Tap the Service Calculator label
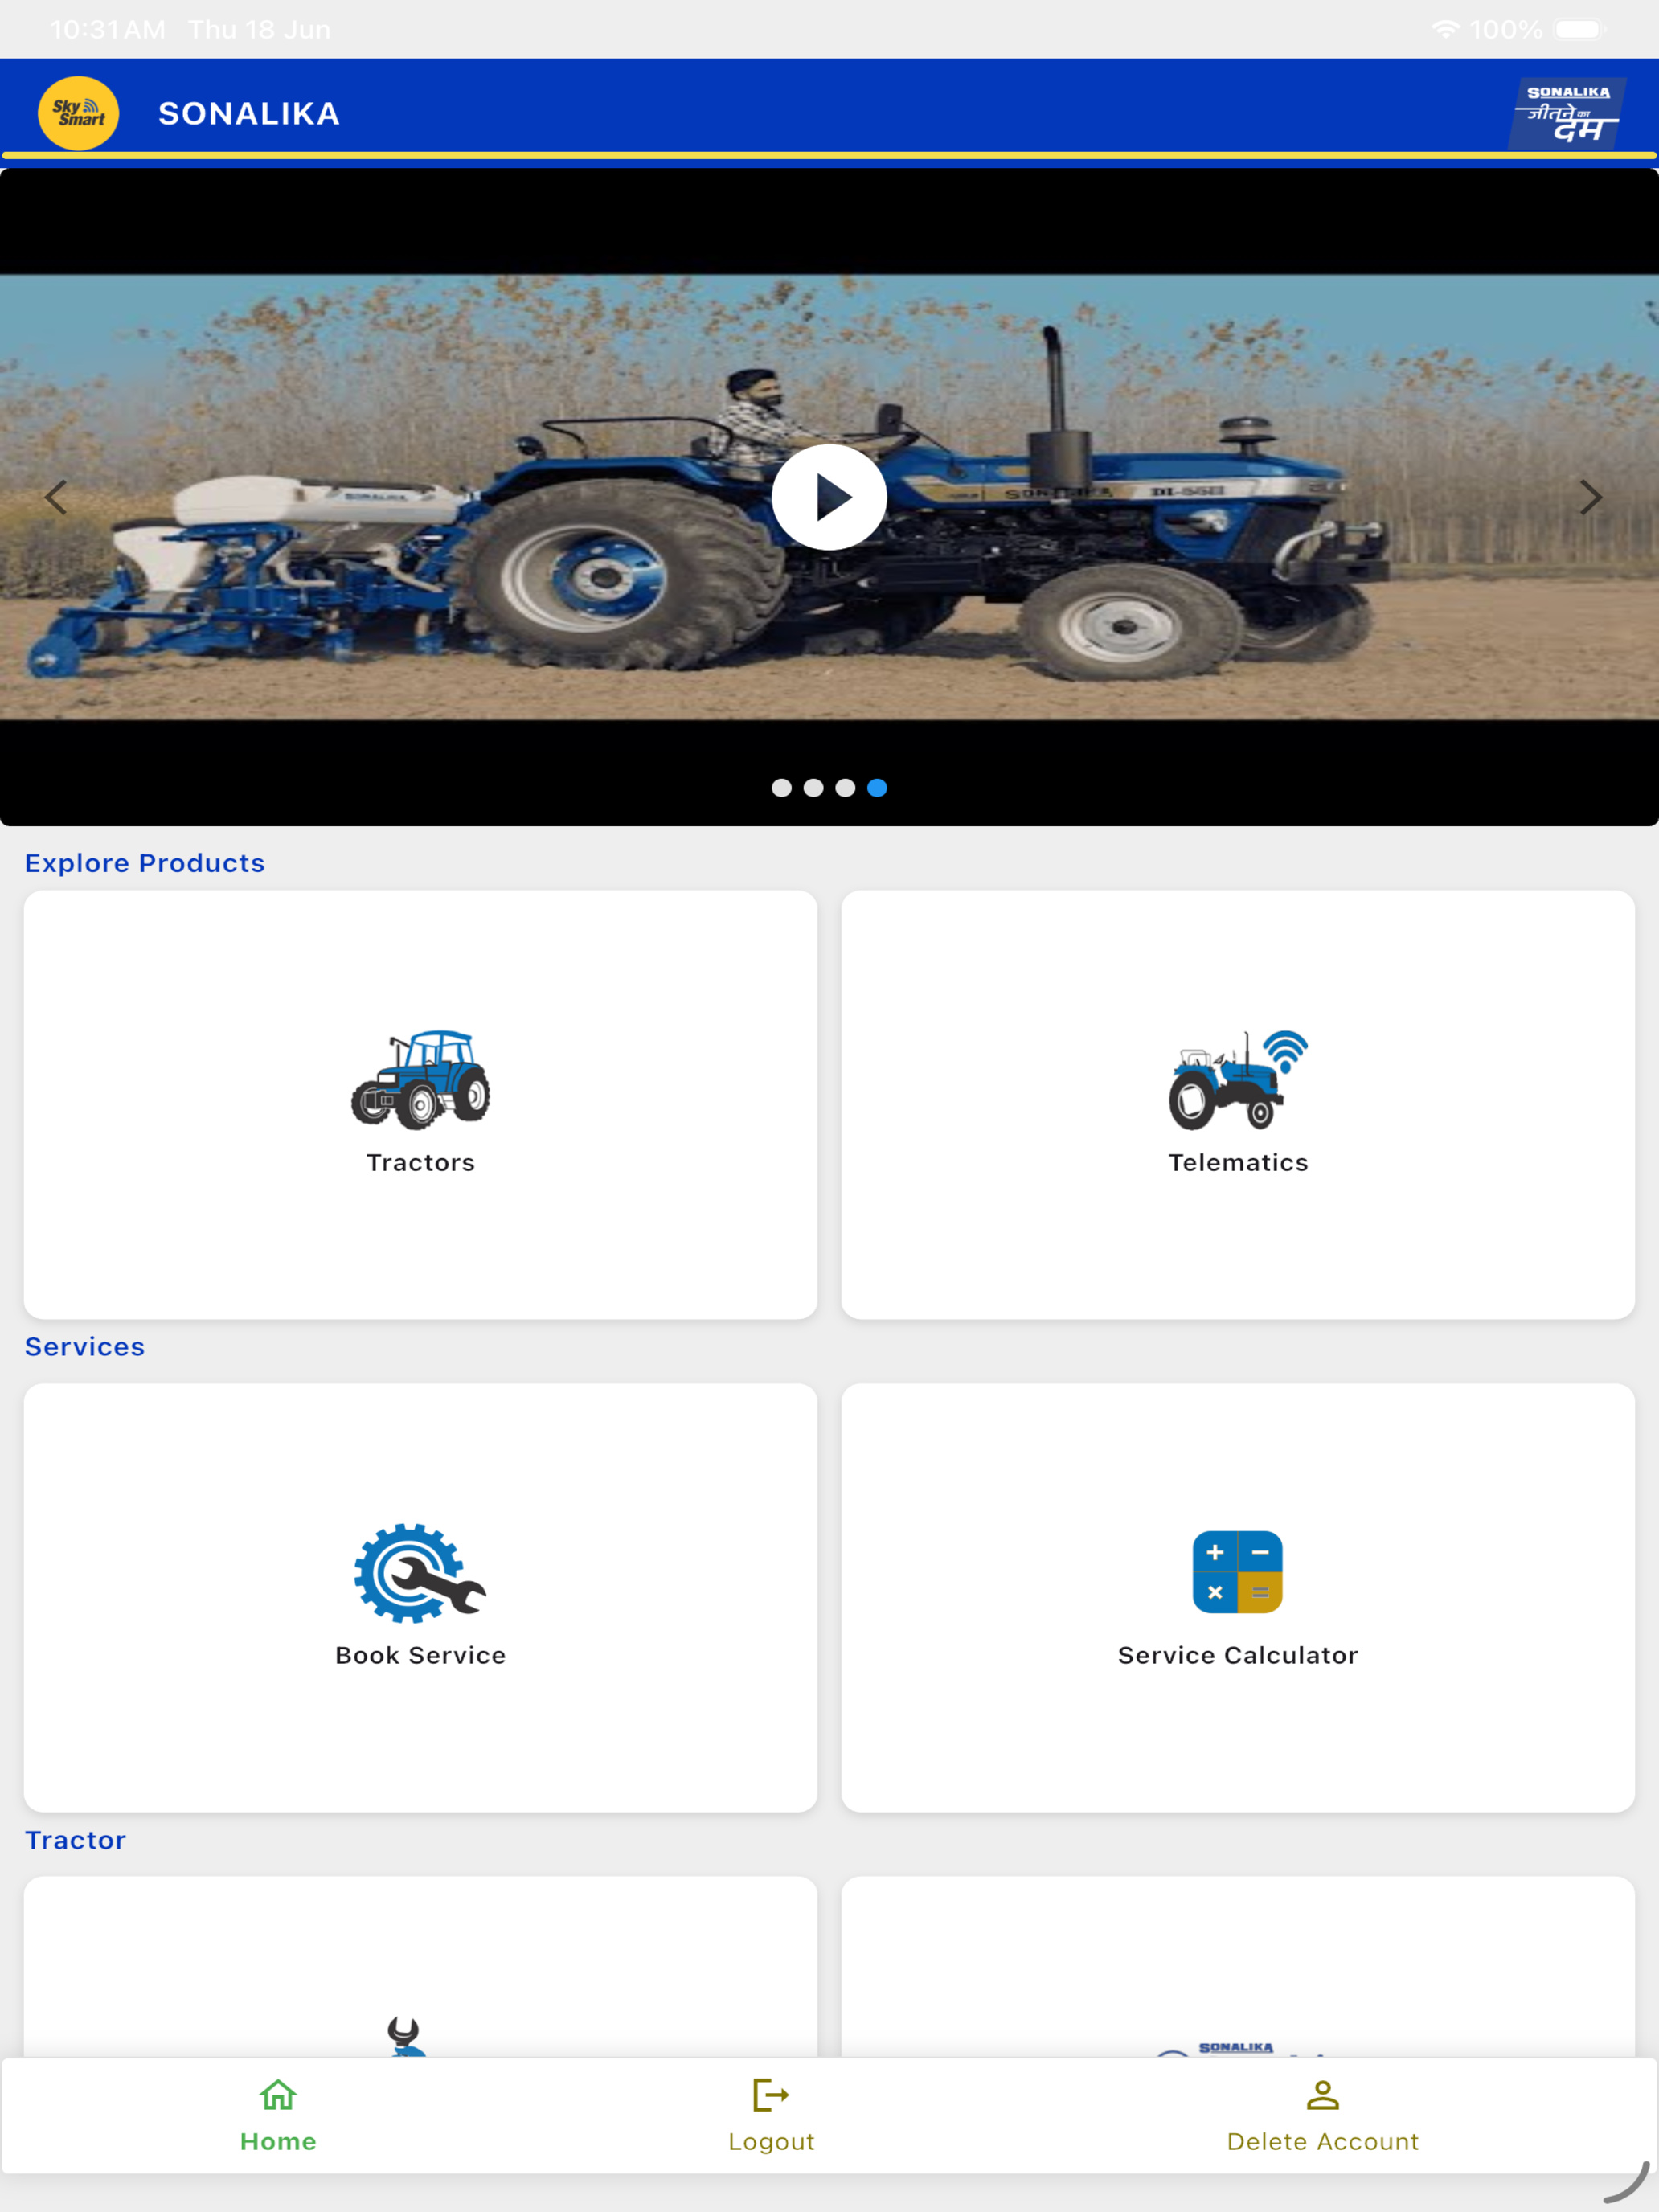The height and width of the screenshot is (2212, 1659). click(1238, 1656)
